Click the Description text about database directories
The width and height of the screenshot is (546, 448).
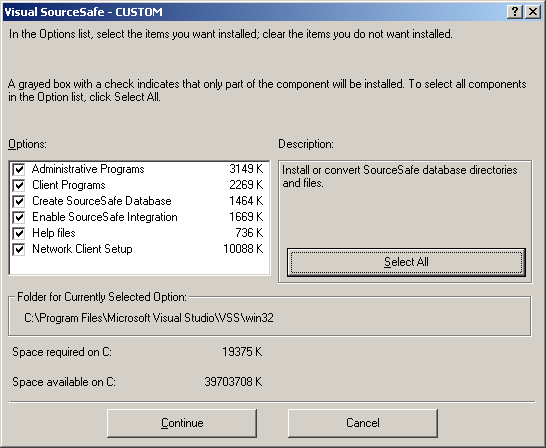click(x=400, y=176)
